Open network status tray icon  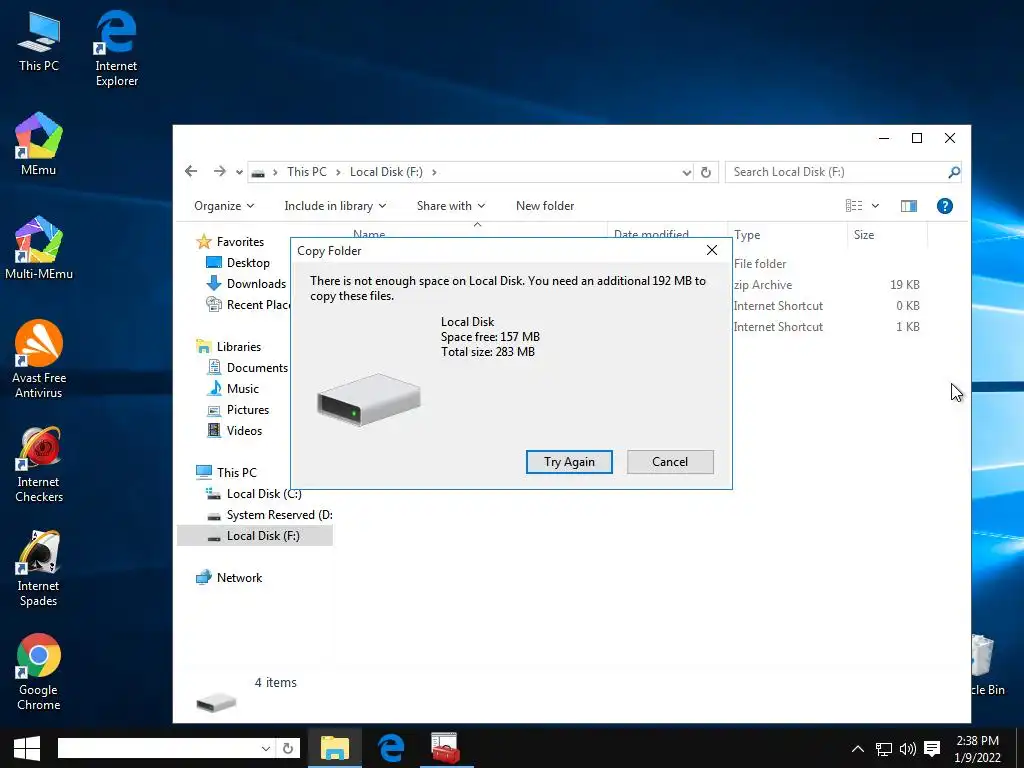point(884,749)
